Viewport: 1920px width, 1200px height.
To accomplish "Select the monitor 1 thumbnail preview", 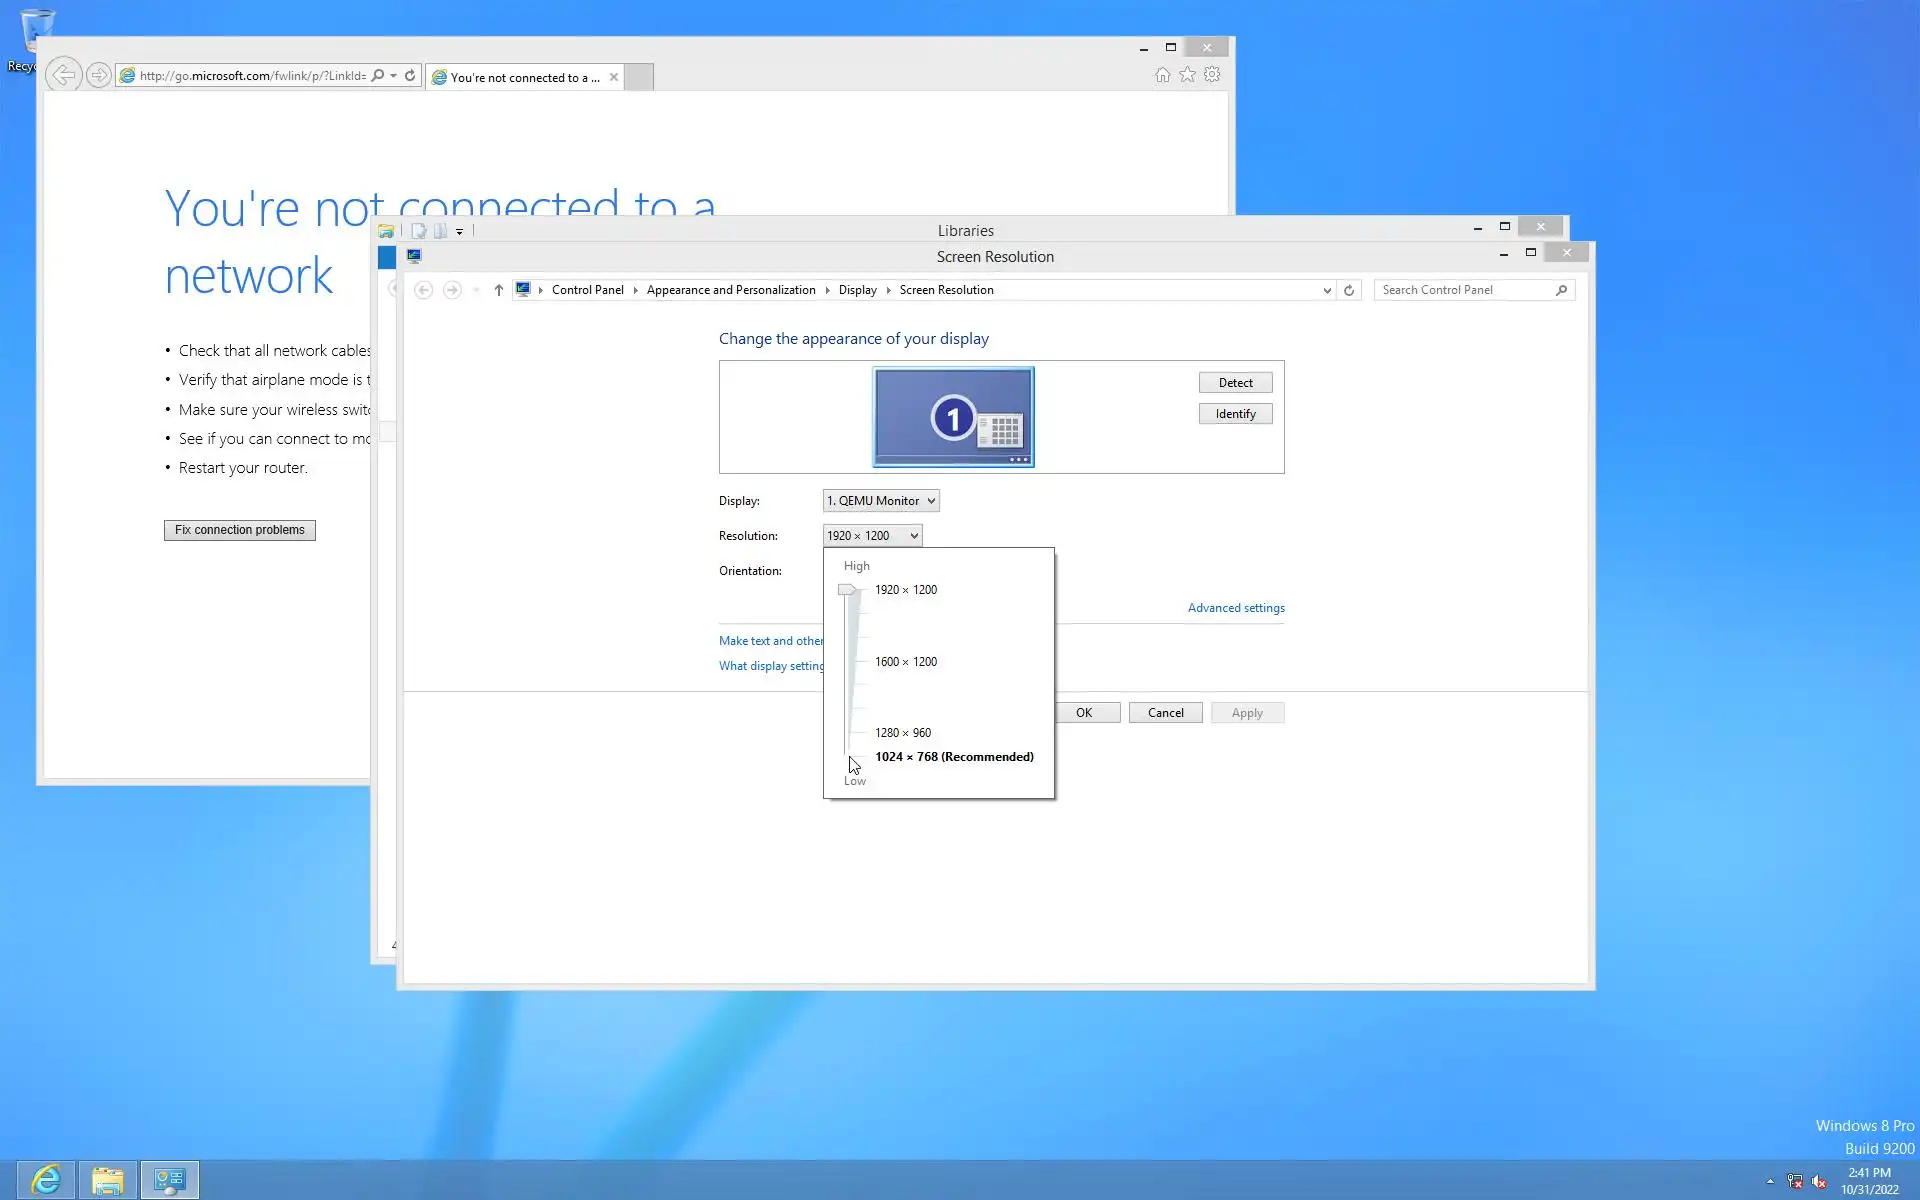I will 953,417.
